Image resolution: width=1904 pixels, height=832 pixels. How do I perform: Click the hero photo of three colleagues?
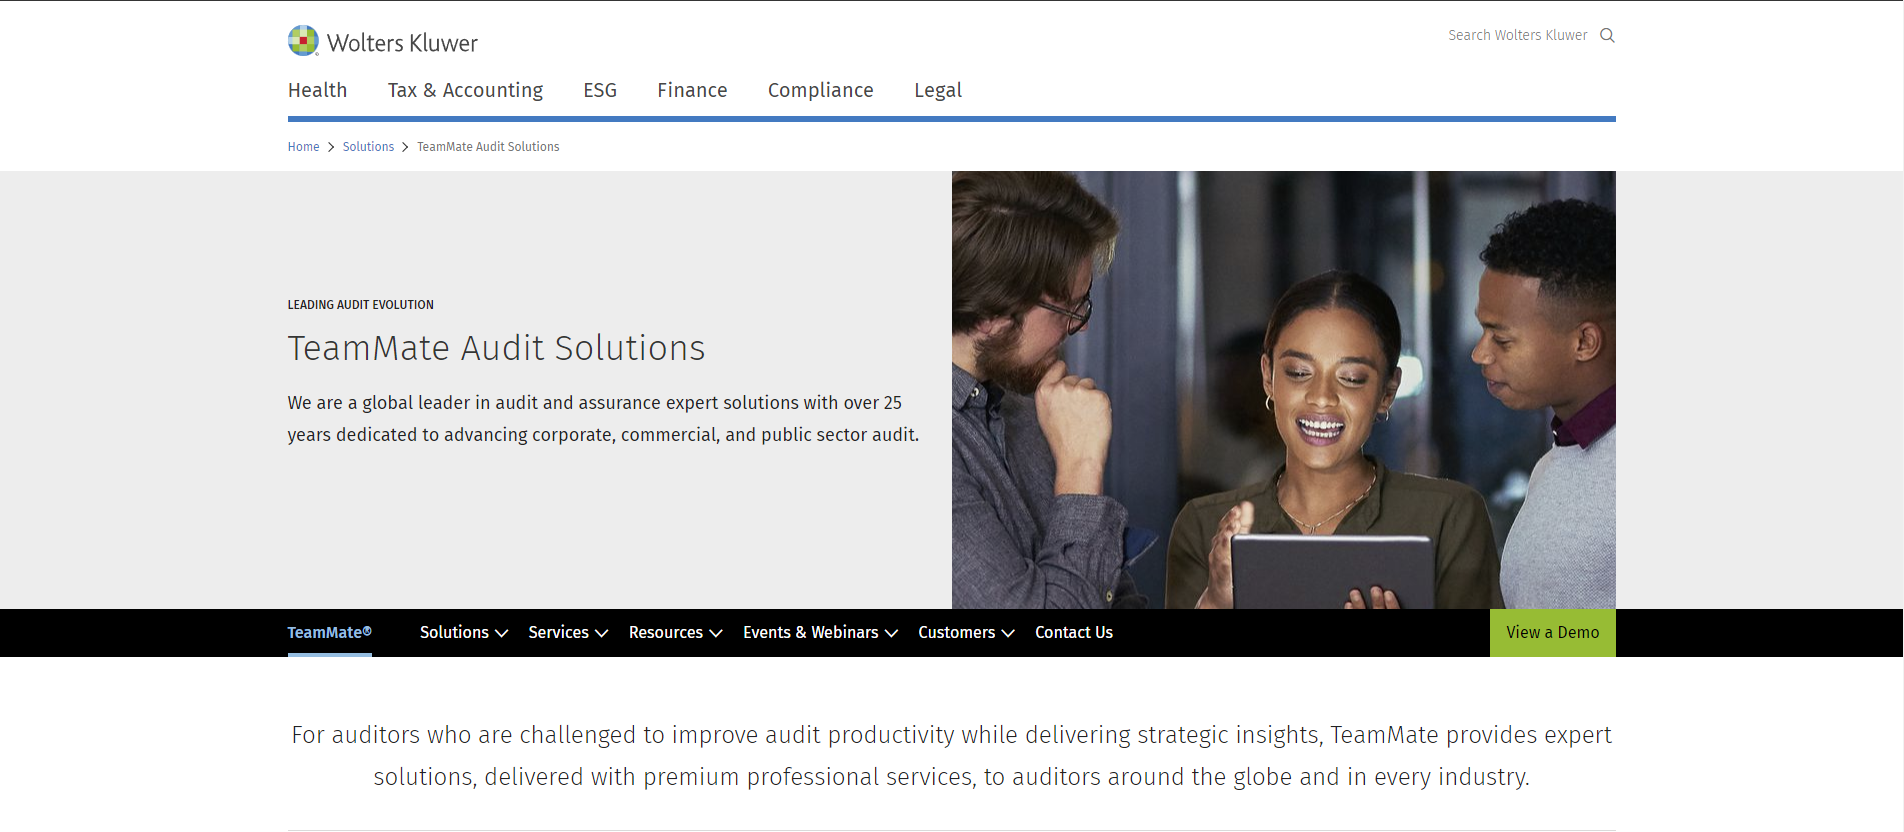[x=1284, y=390]
